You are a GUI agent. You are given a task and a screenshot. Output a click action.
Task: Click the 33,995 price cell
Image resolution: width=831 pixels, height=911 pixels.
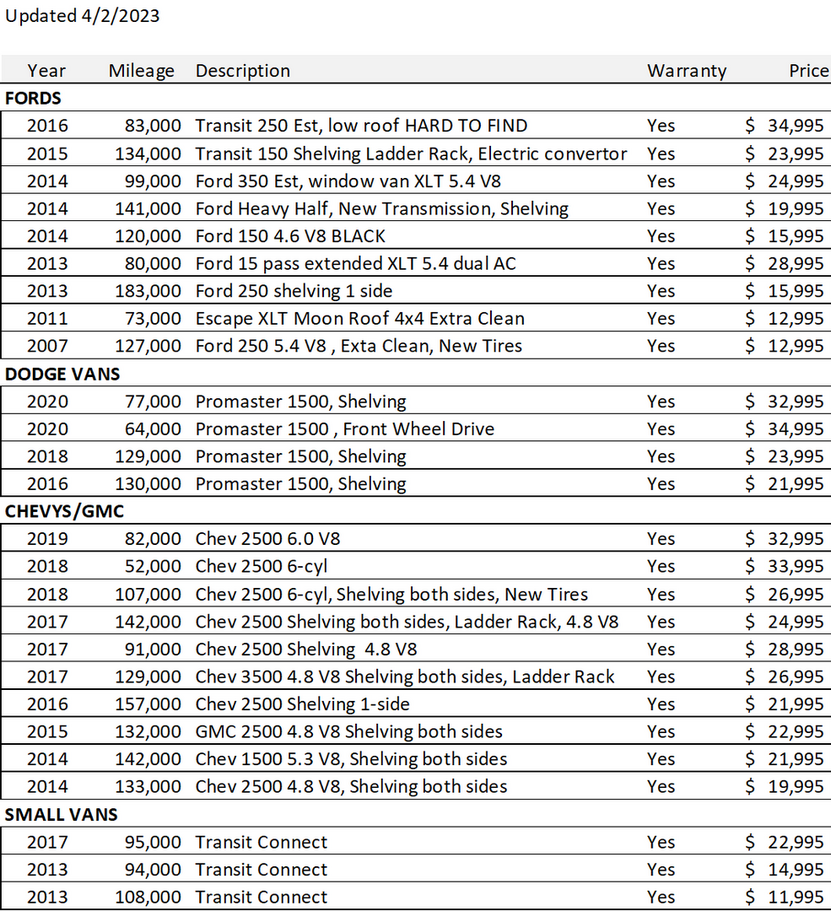[x=796, y=566]
